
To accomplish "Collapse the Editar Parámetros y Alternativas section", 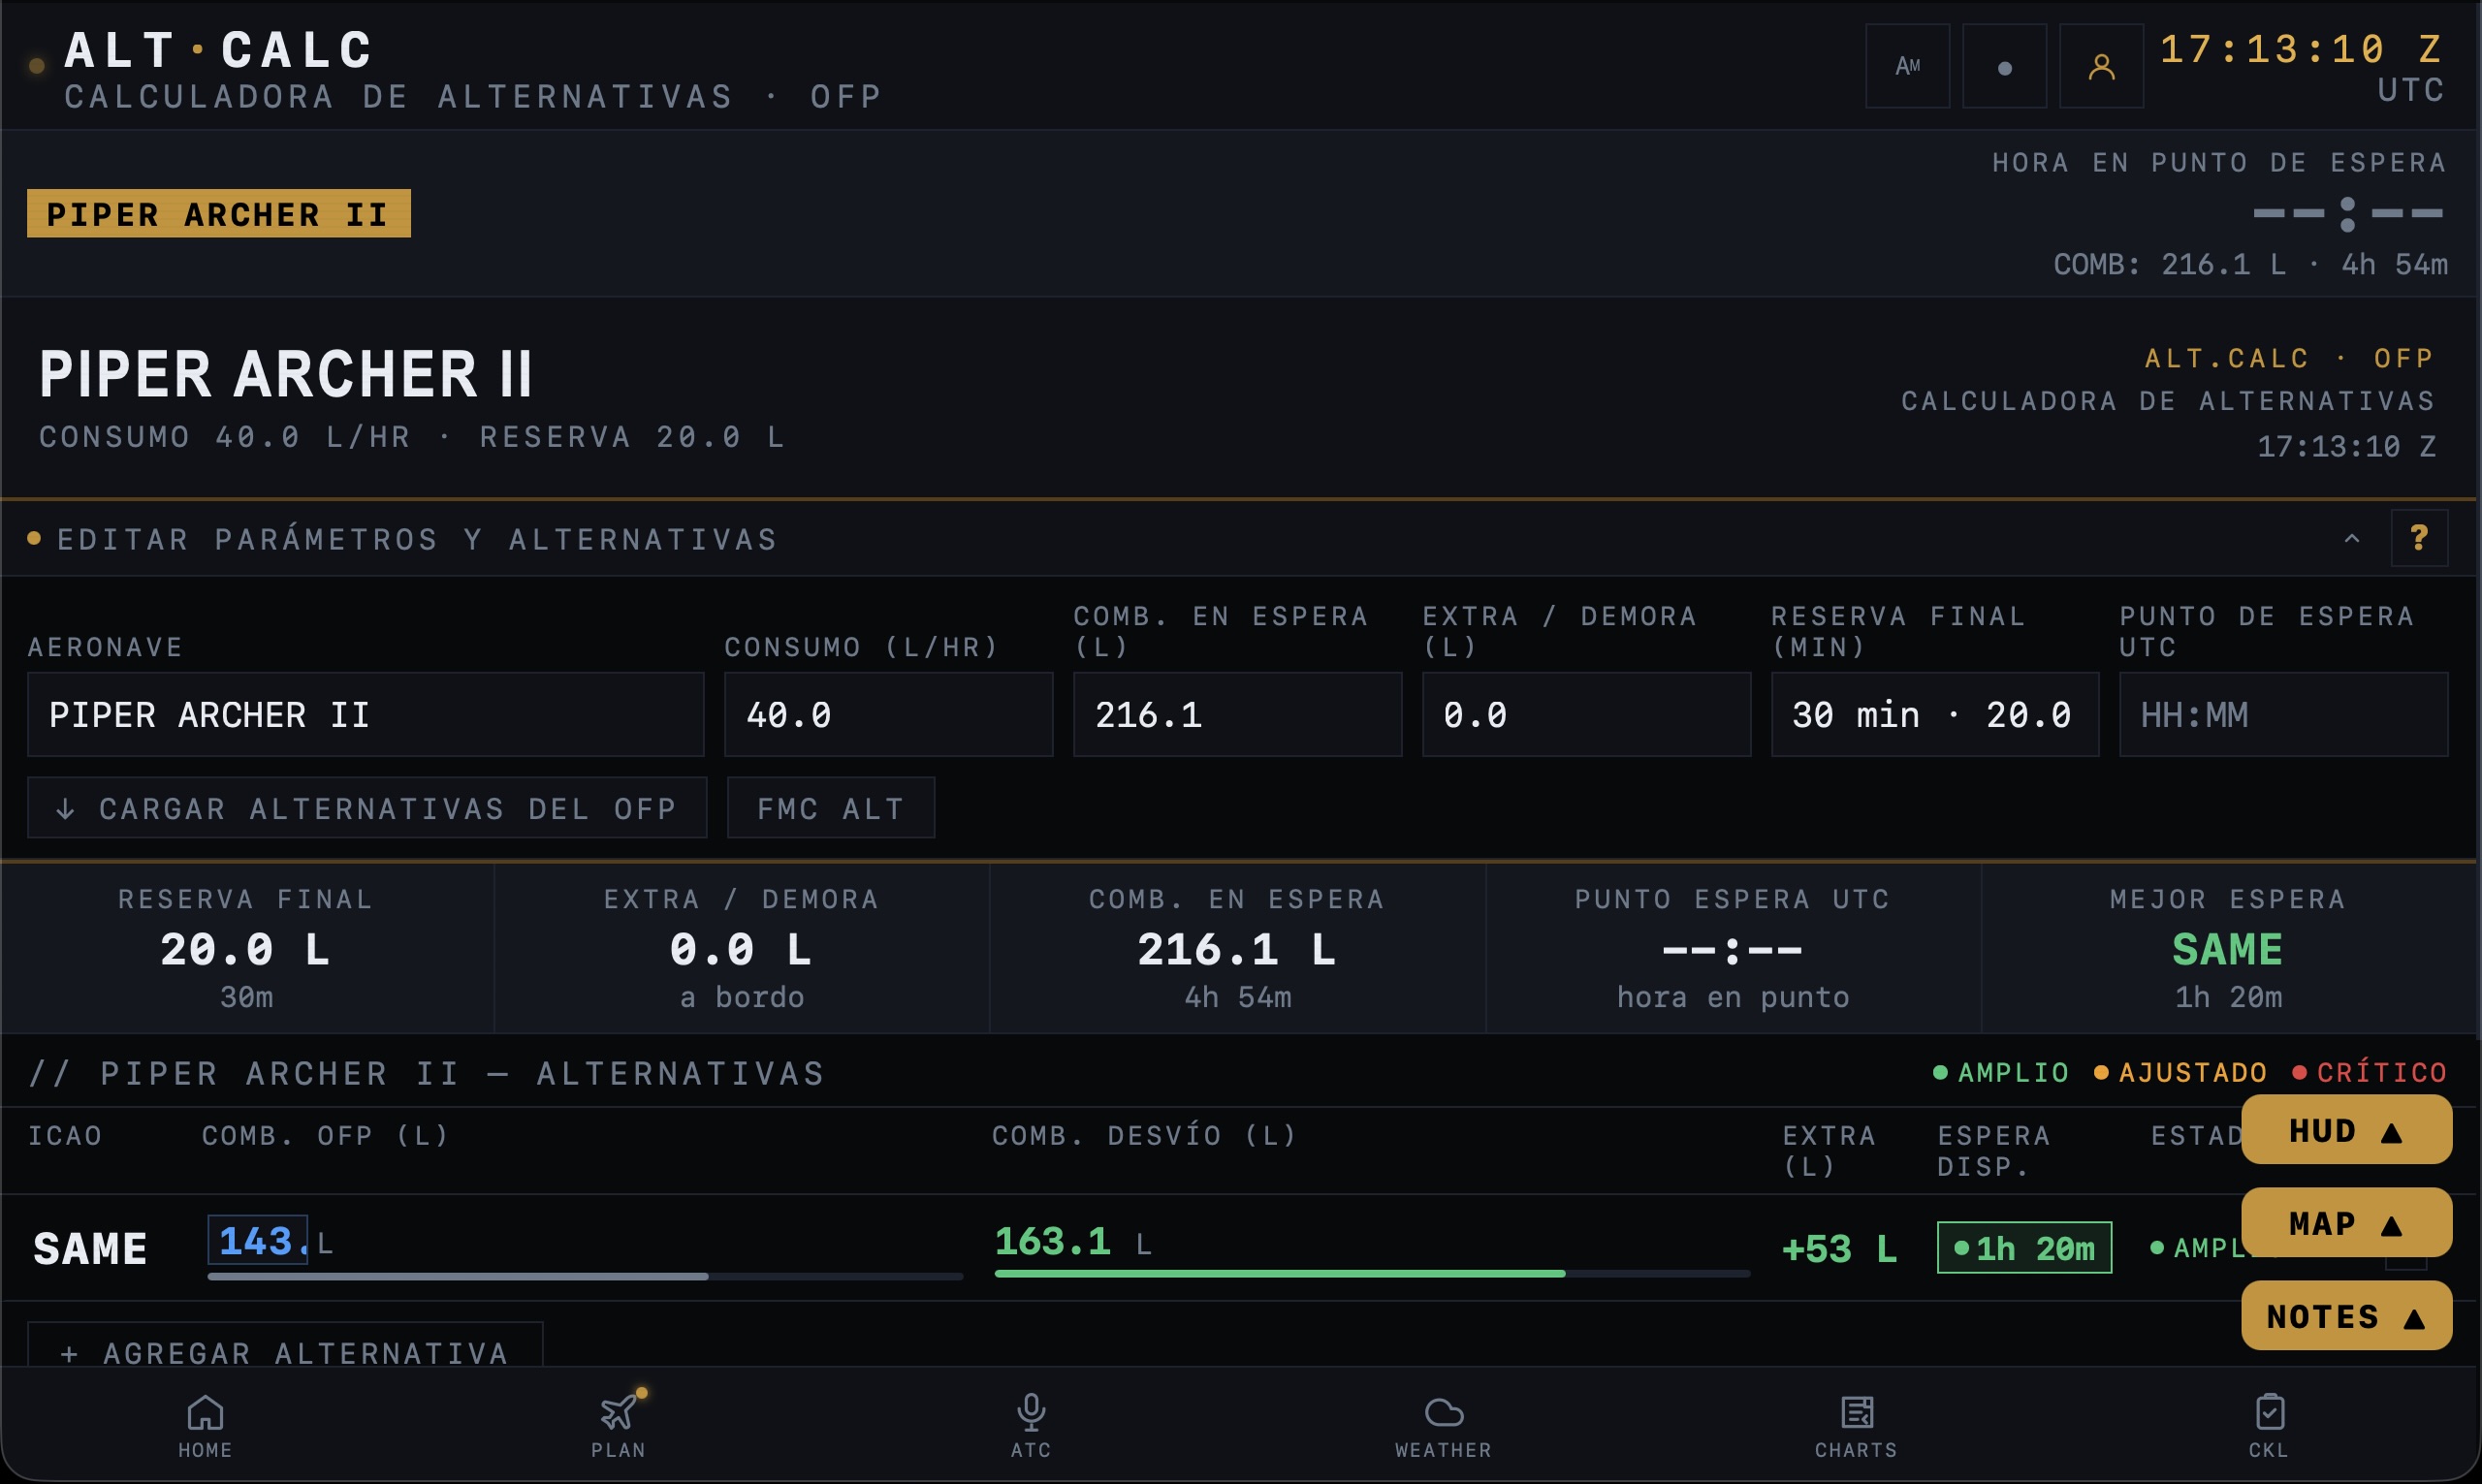I will [x=2352, y=539].
